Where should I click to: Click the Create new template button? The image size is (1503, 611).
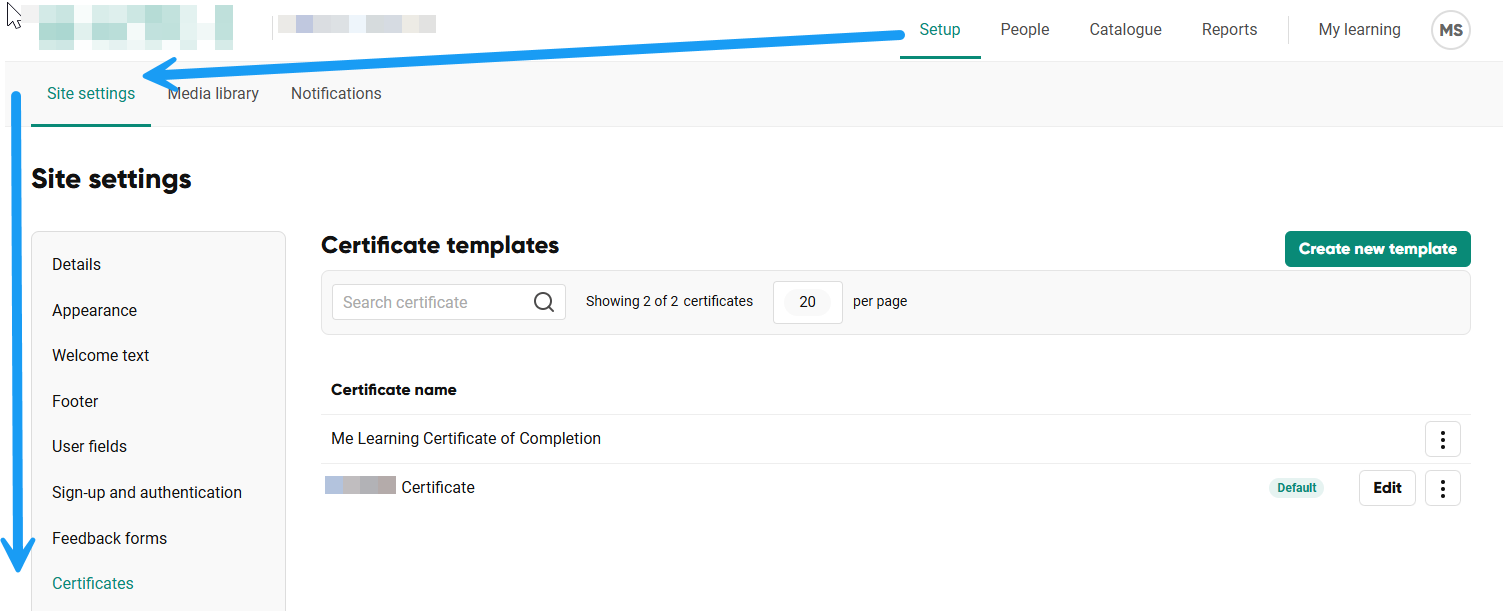(1377, 248)
